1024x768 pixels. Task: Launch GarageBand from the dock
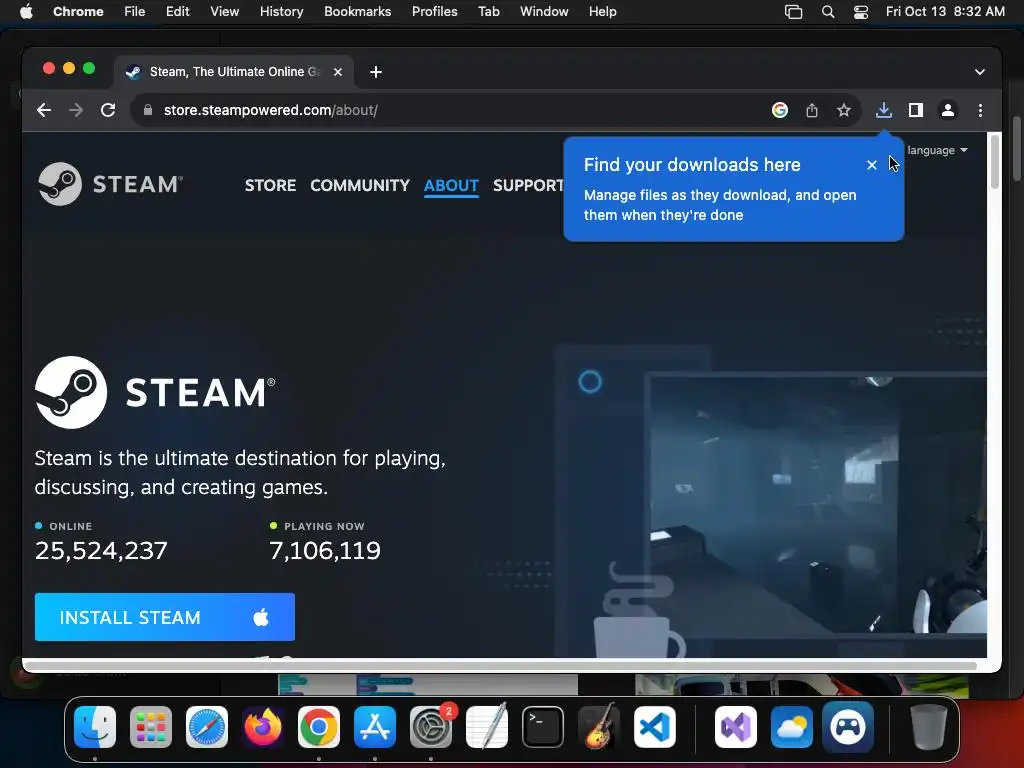coord(599,727)
